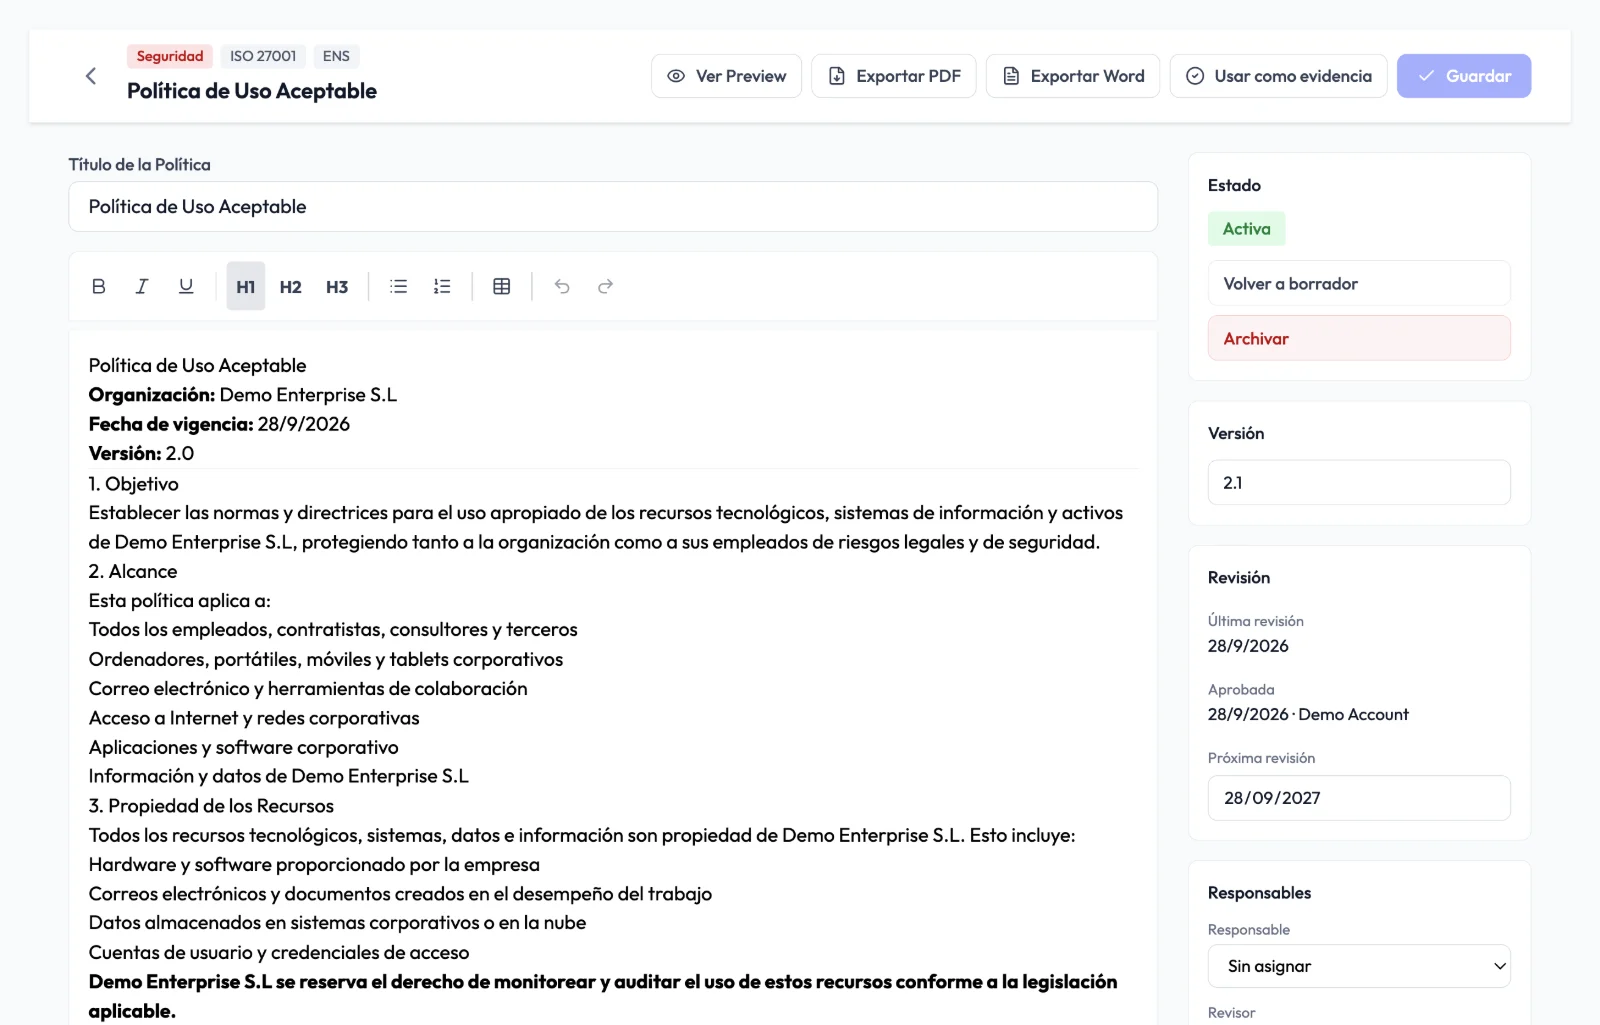Click 'Acceso a Internet y redes corporativas' line

tap(254, 718)
